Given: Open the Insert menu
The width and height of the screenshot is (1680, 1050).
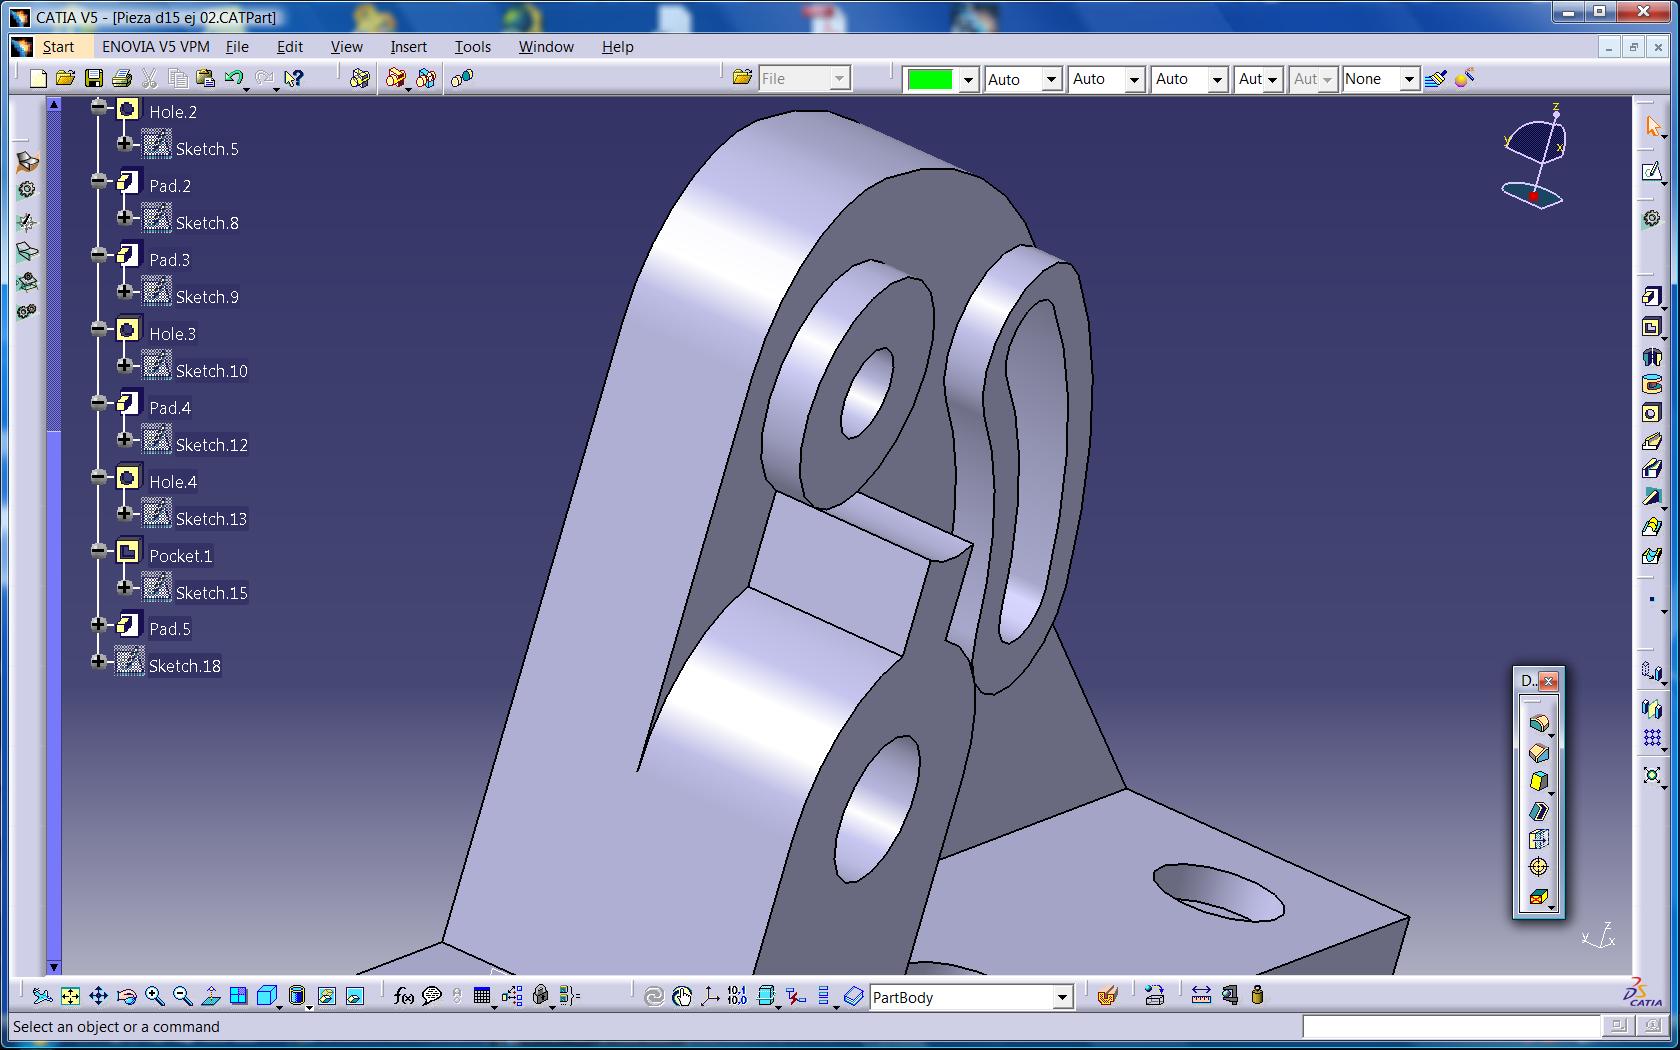Looking at the screenshot, I should tap(408, 47).
